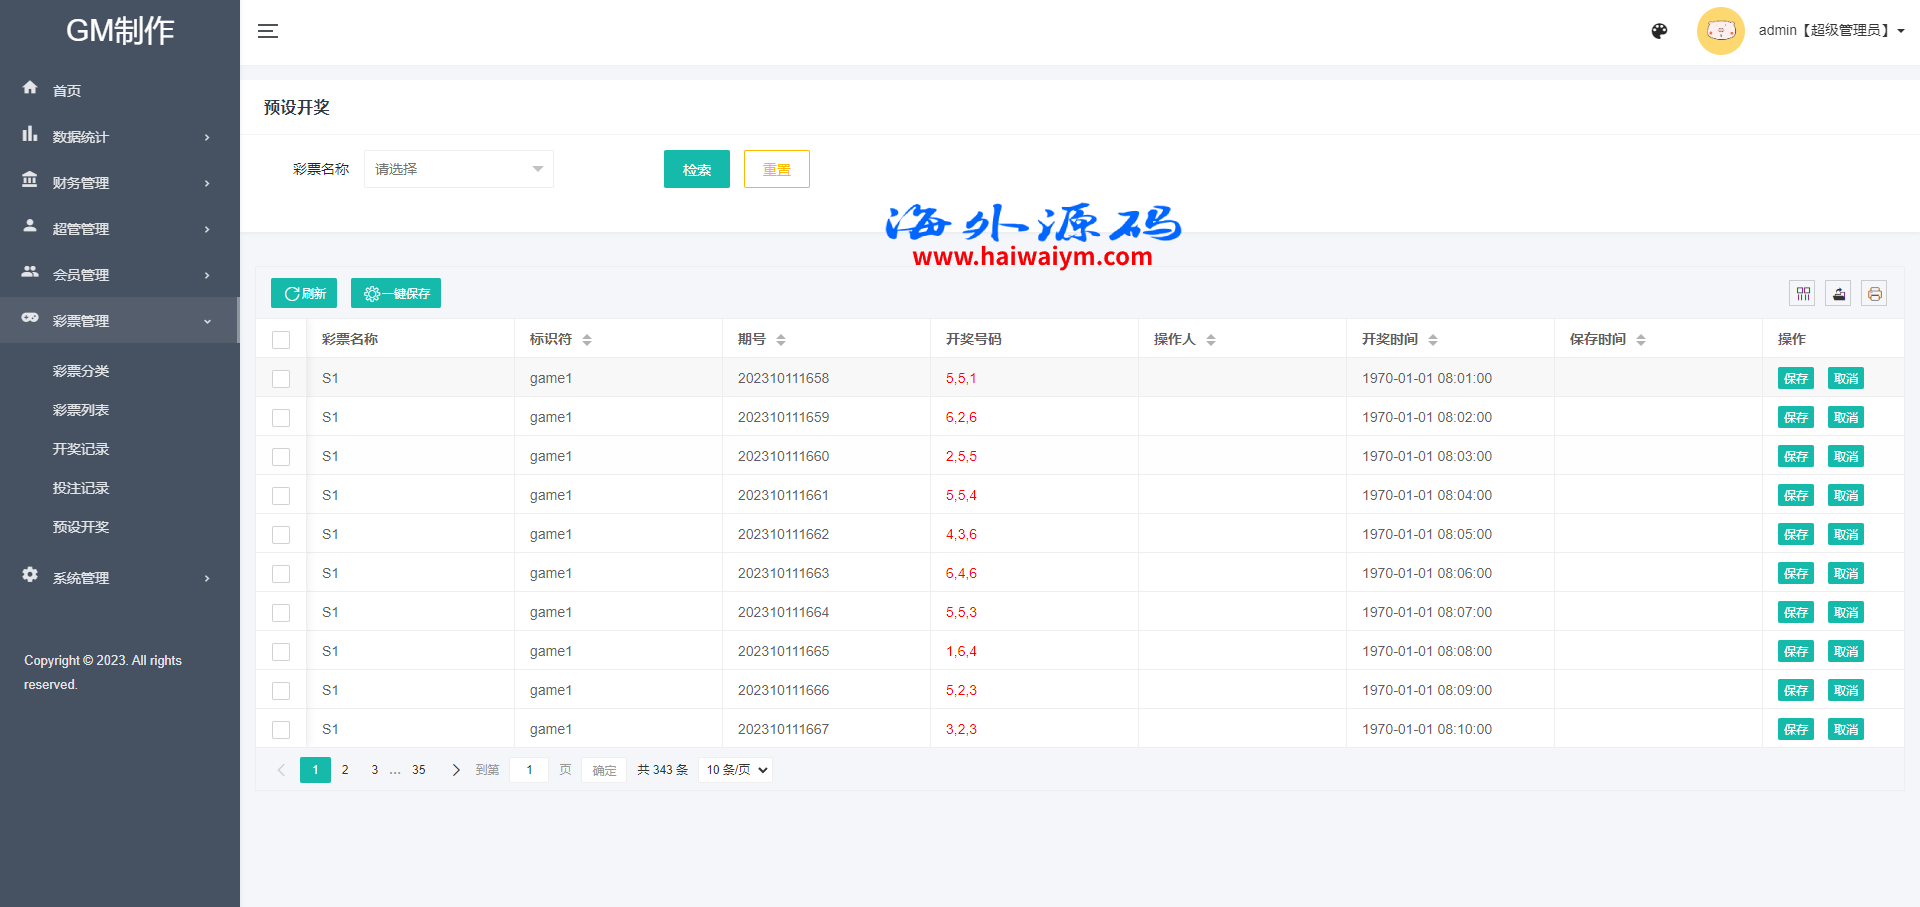Open the 彩票名称 dropdown selector
This screenshot has width=1920, height=907.
458,169
